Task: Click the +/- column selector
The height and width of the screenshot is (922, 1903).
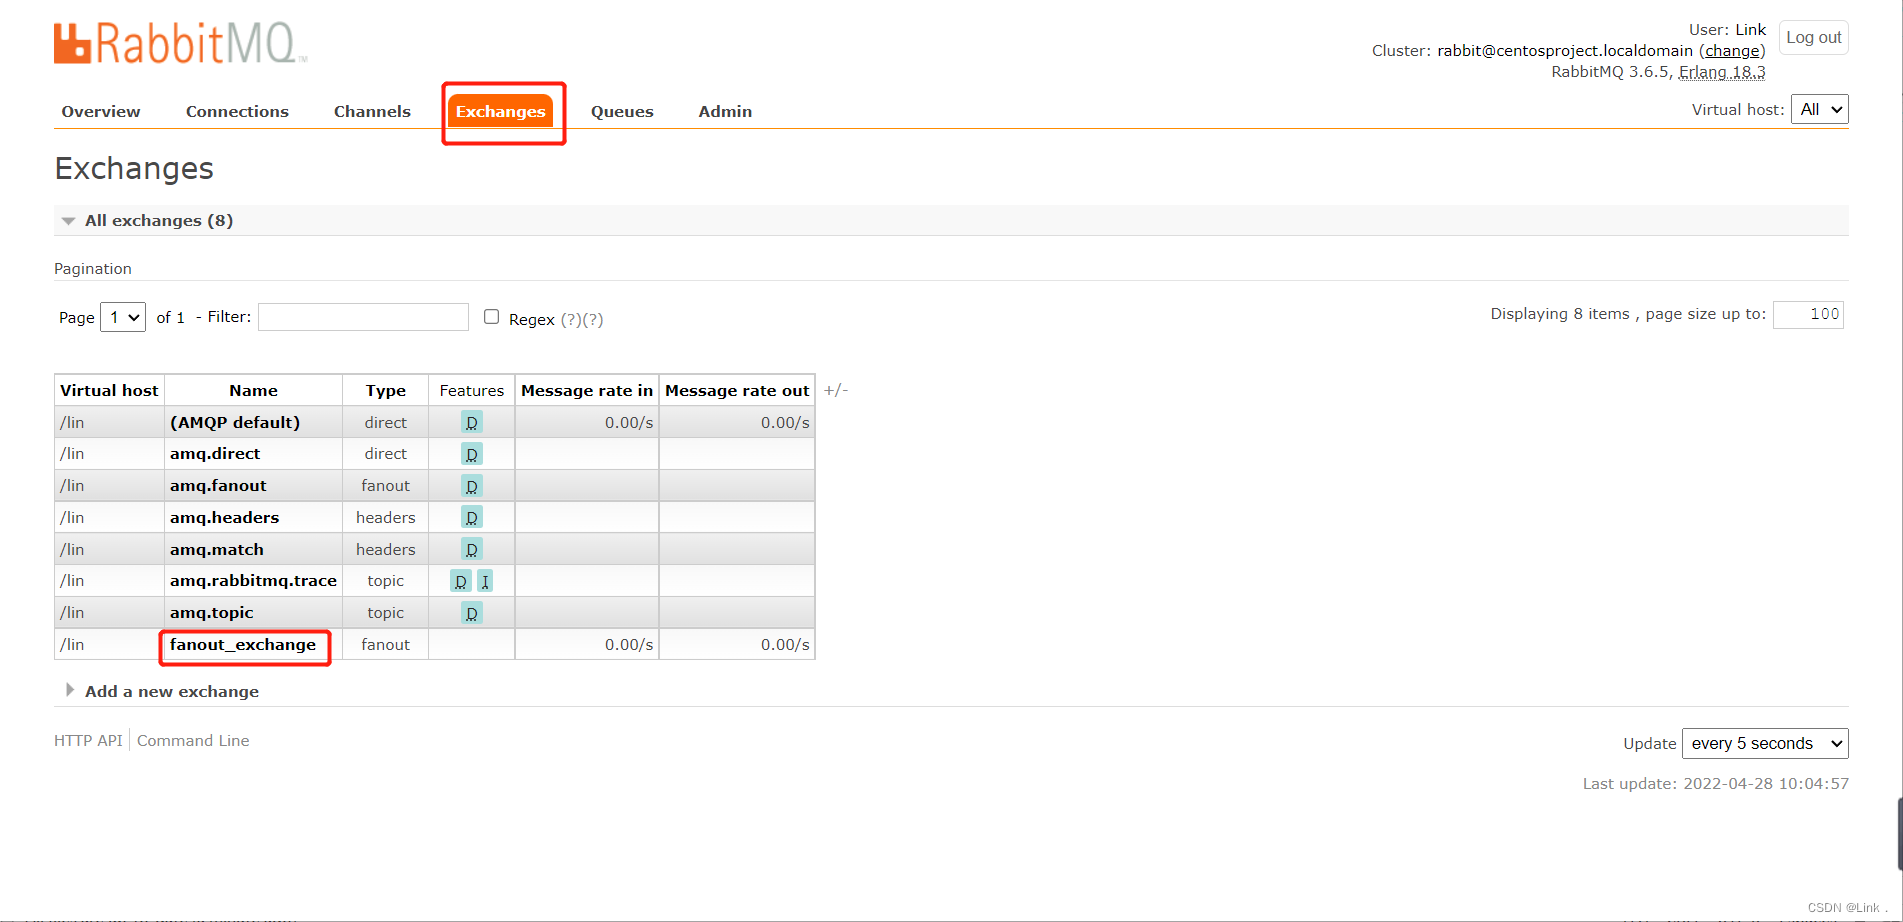Action: [x=836, y=390]
